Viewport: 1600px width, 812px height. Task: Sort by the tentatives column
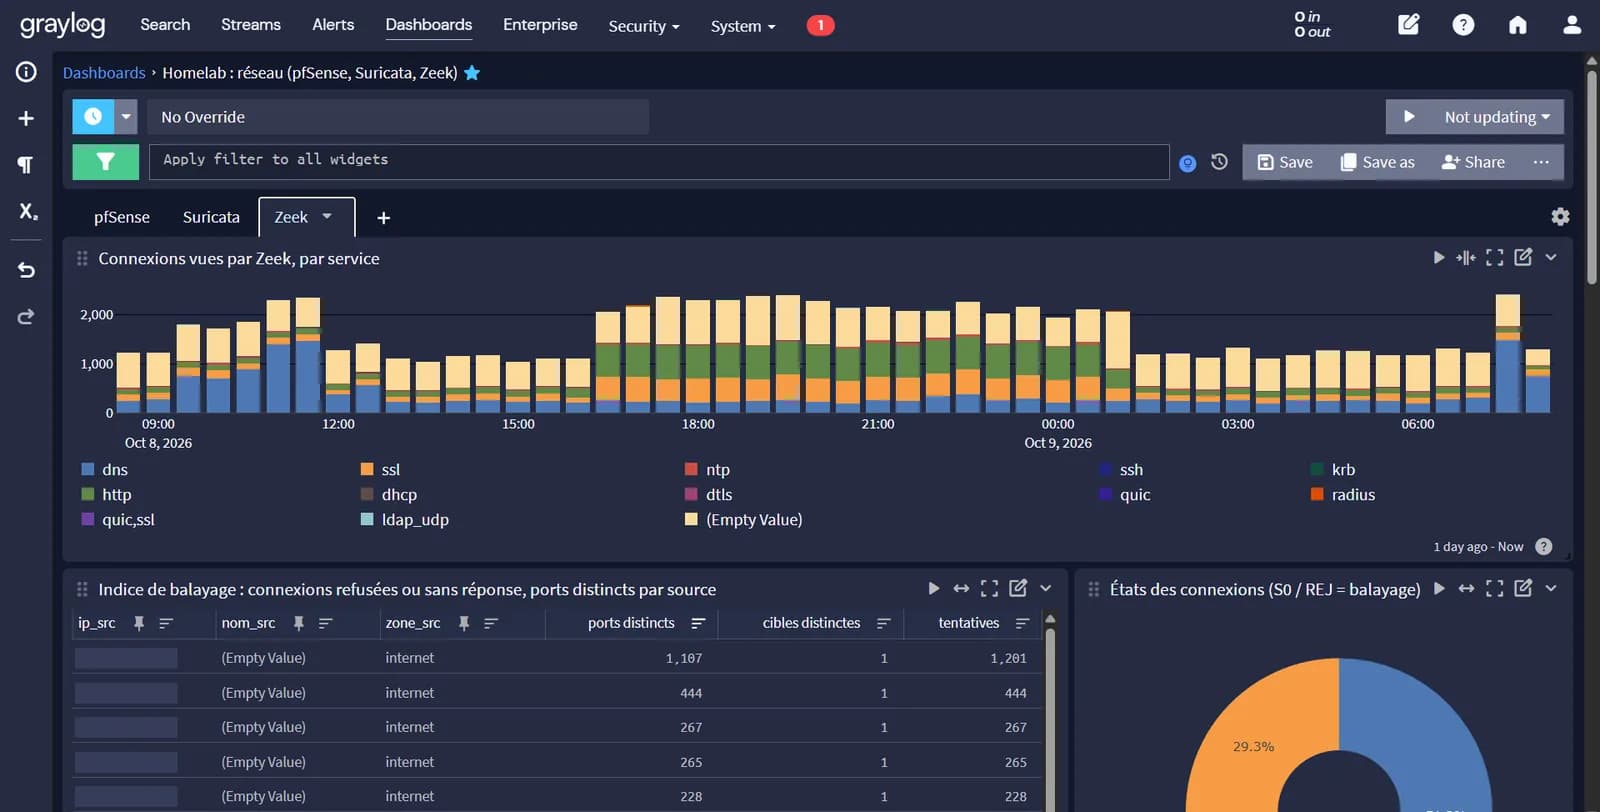click(1022, 623)
